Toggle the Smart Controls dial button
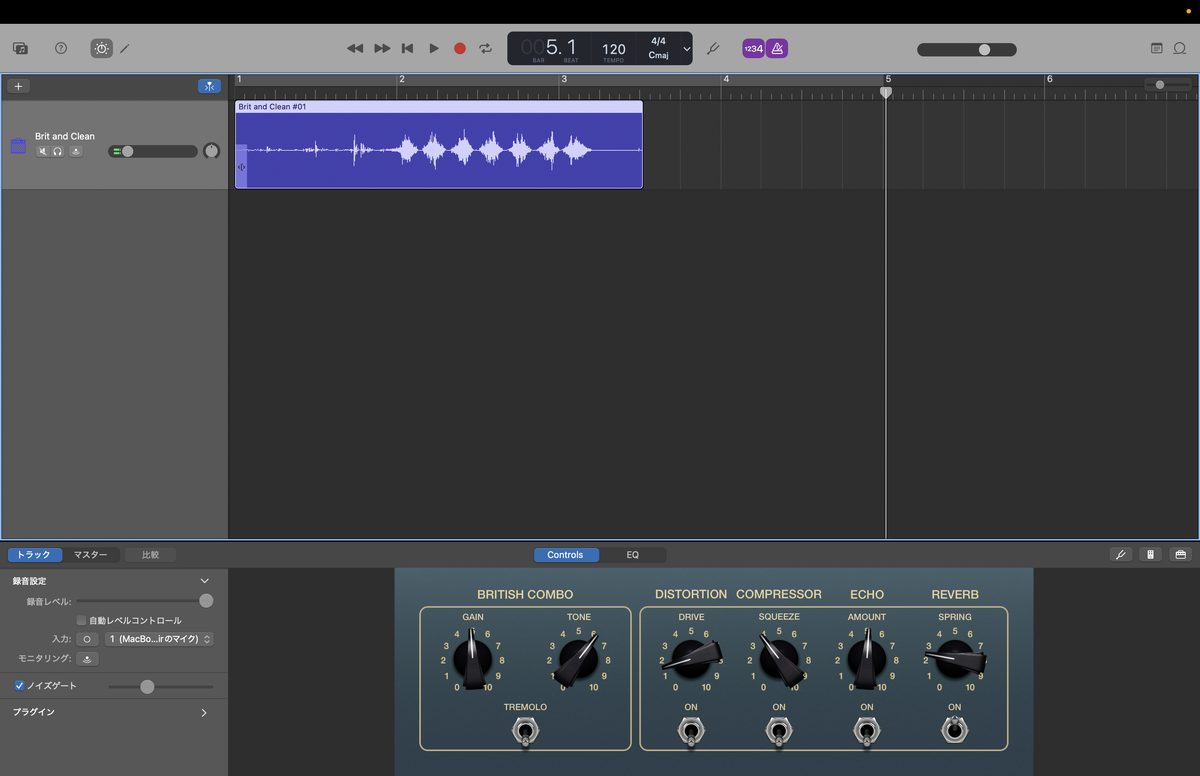Screen dimensions: 1200x776 point(102,48)
